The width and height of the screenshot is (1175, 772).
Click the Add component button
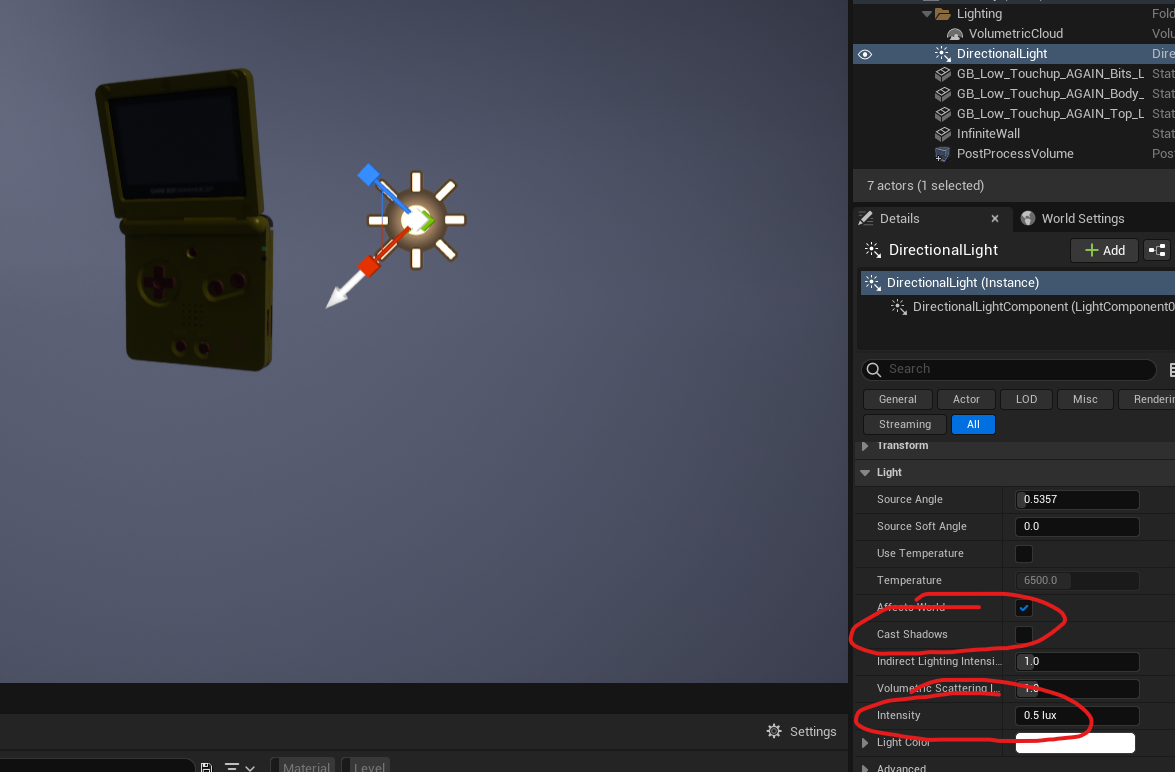pos(1105,250)
